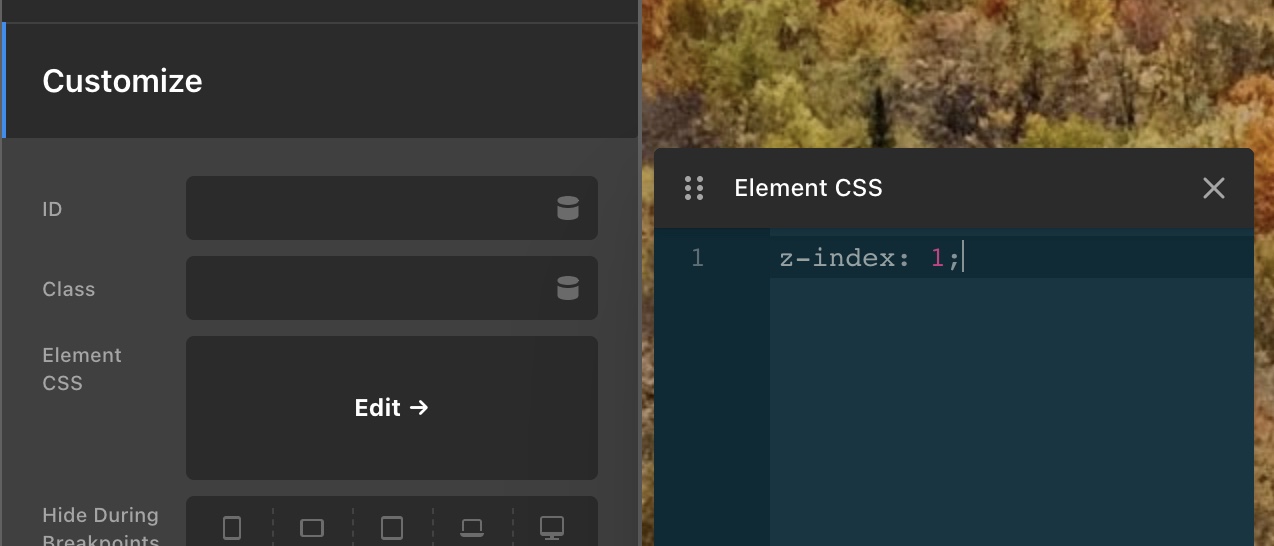The width and height of the screenshot is (1274, 546).
Task: Close the Element CSS editor panel
Action: click(x=1213, y=188)
